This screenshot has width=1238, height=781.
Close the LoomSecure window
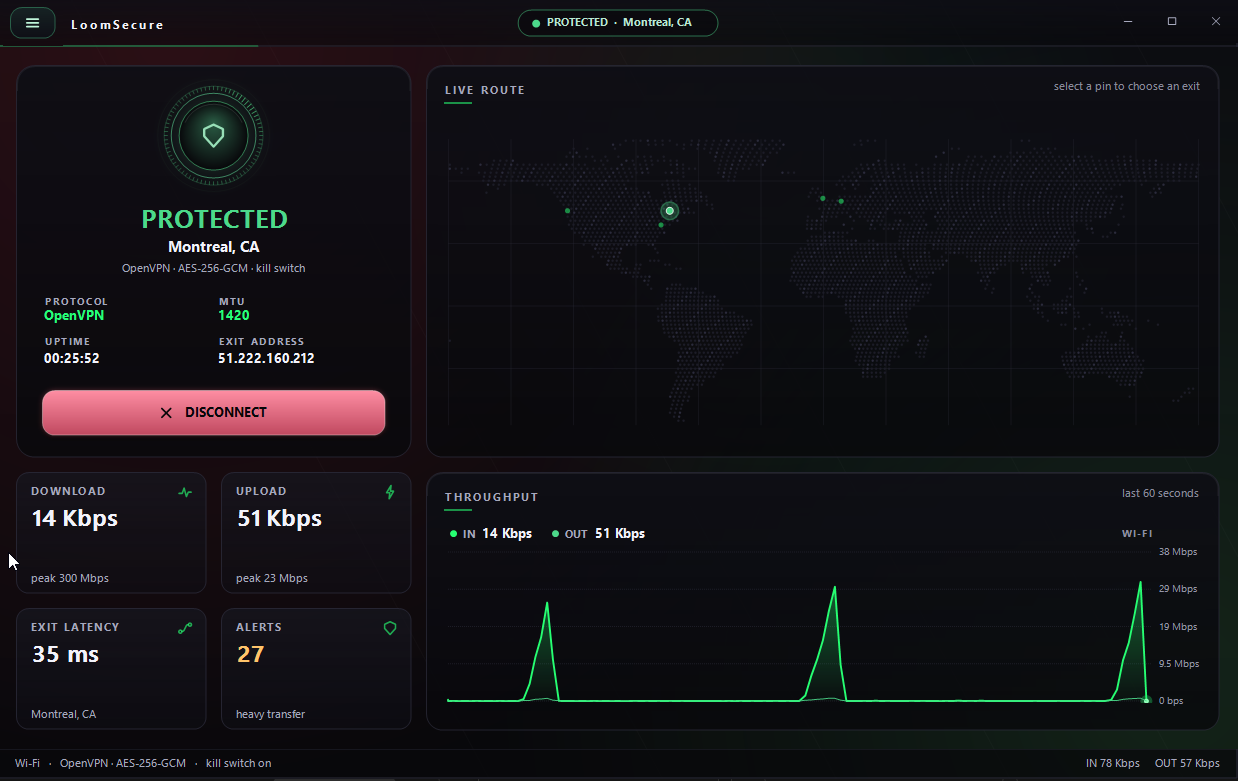(1216, 21)
